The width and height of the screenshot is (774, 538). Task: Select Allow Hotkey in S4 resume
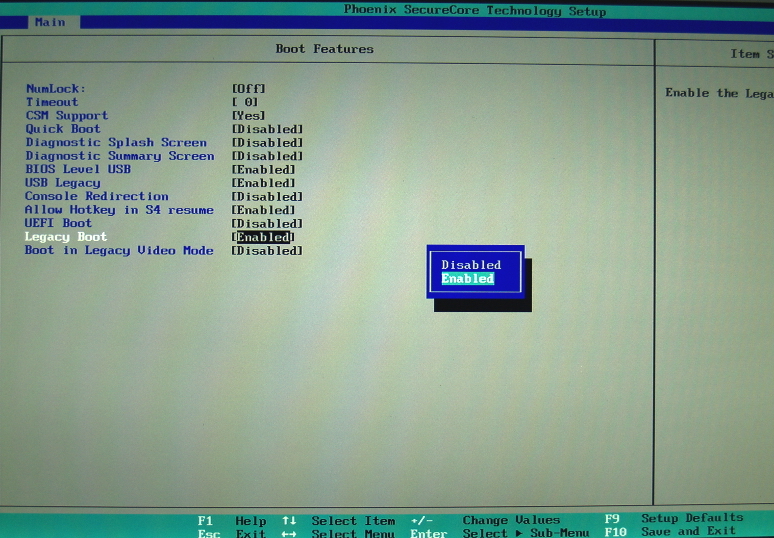[x=119, y=210]
